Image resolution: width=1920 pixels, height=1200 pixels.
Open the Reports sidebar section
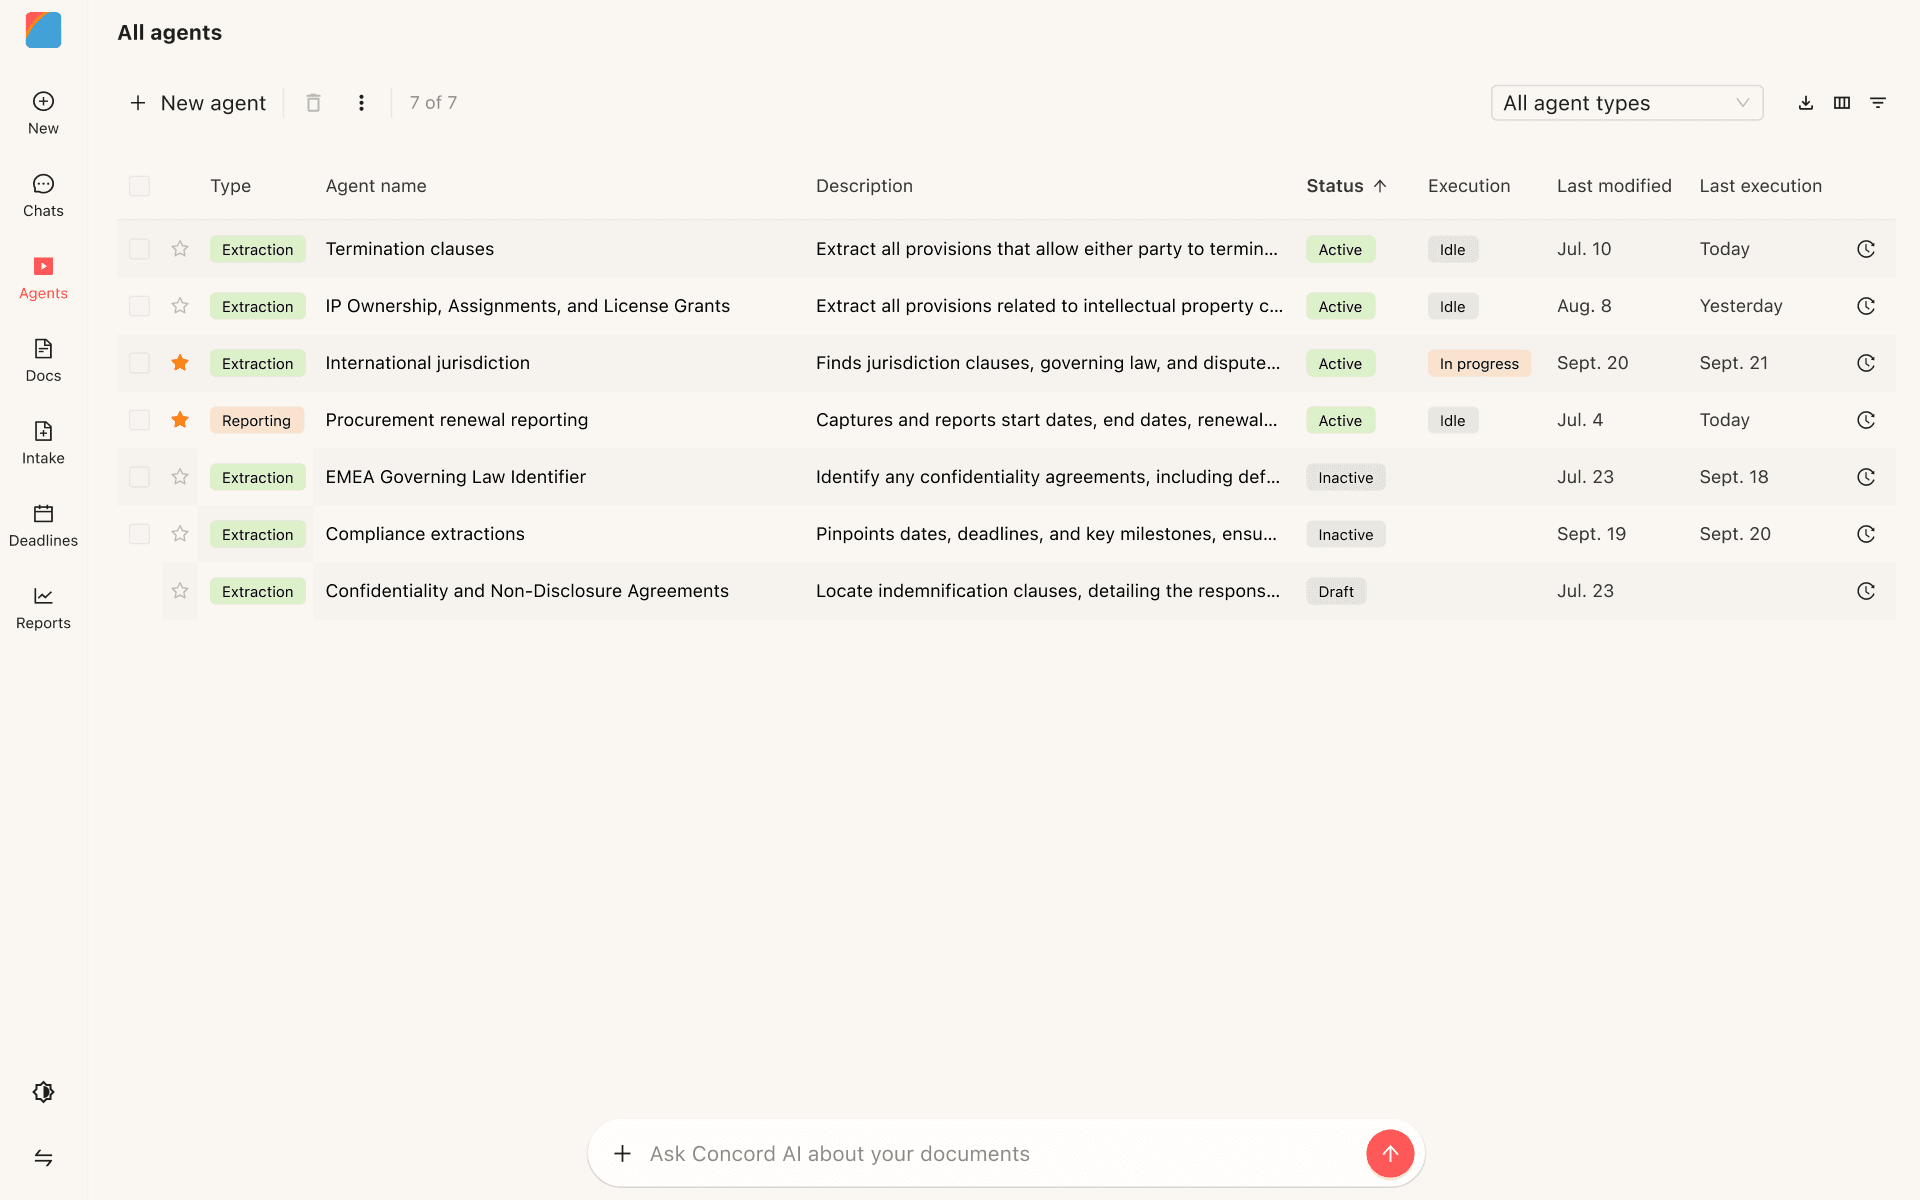(43, 608)
